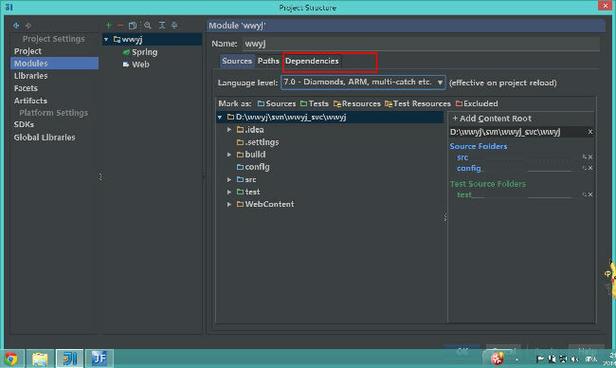Mark selected folder as Resources
Image resolution: width=616 pixels, height=368 pixels.
pos(357,104)
